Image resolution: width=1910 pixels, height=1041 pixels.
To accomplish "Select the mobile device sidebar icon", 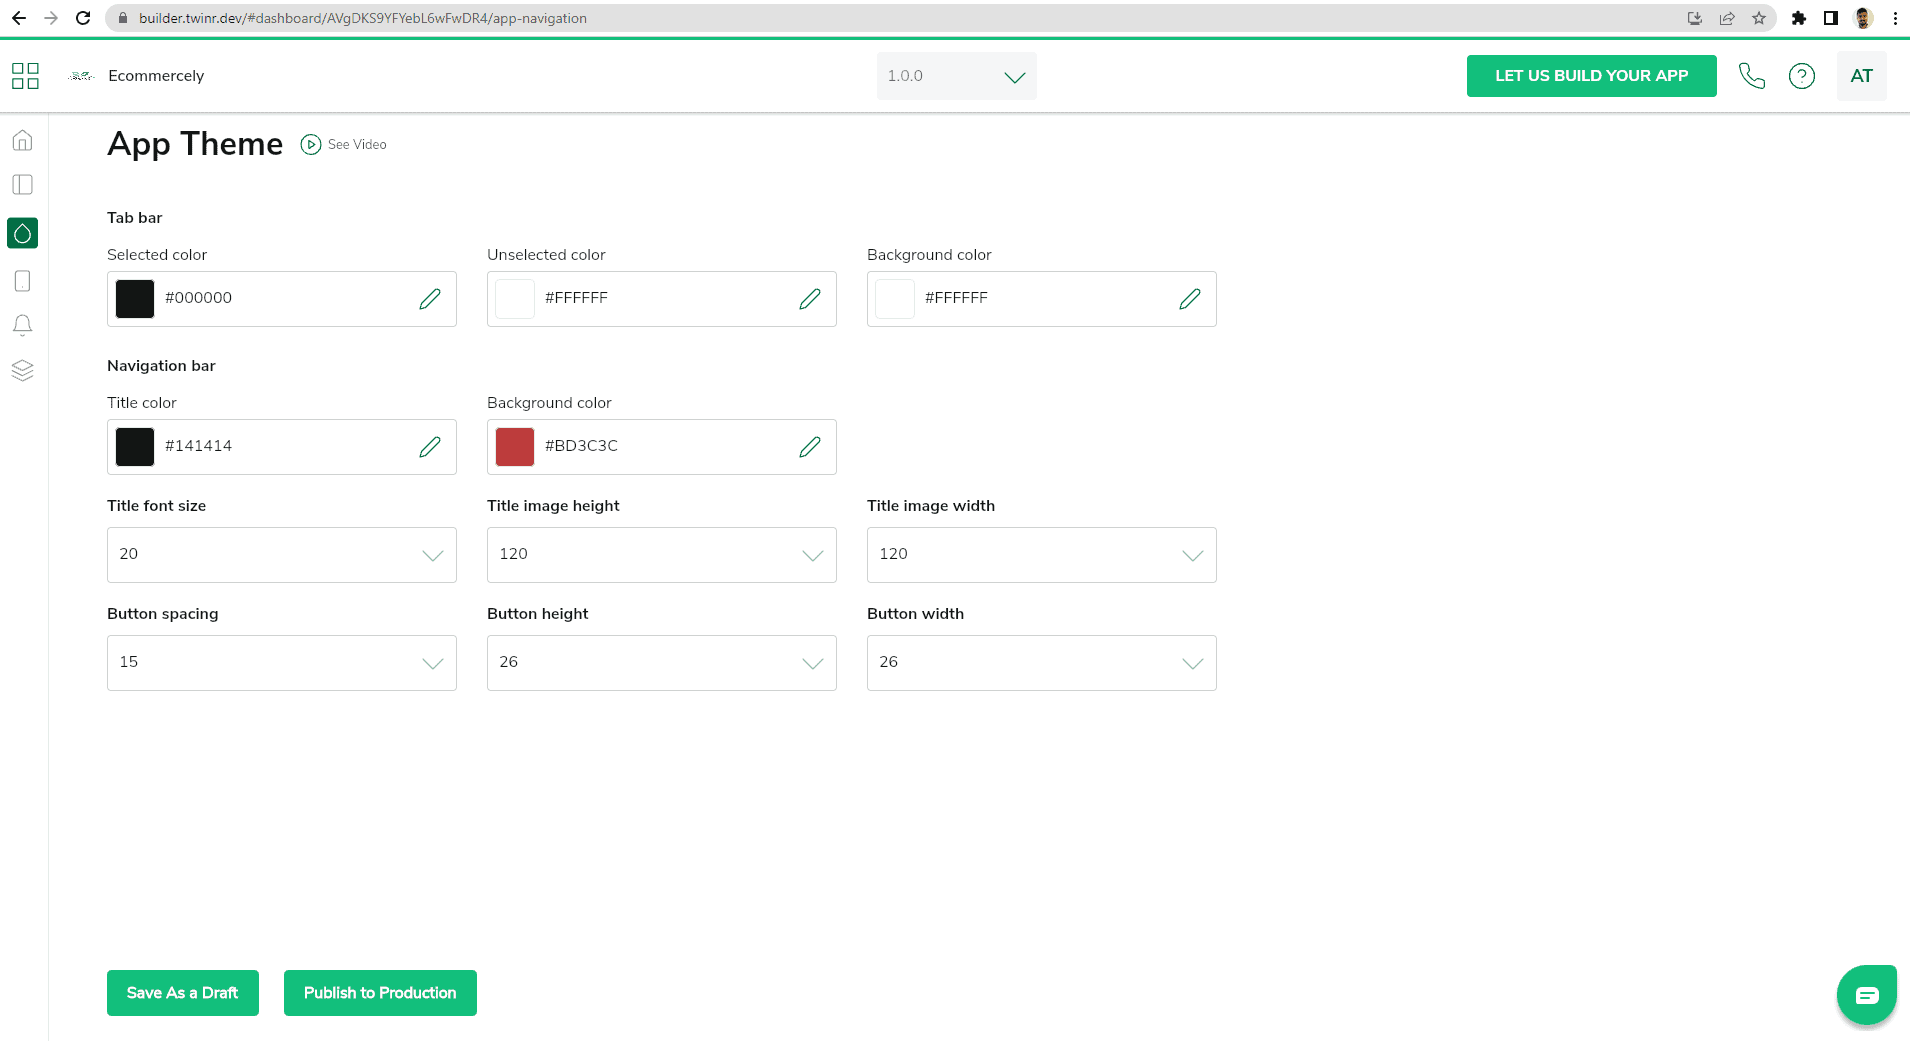I will click(22, 281).
